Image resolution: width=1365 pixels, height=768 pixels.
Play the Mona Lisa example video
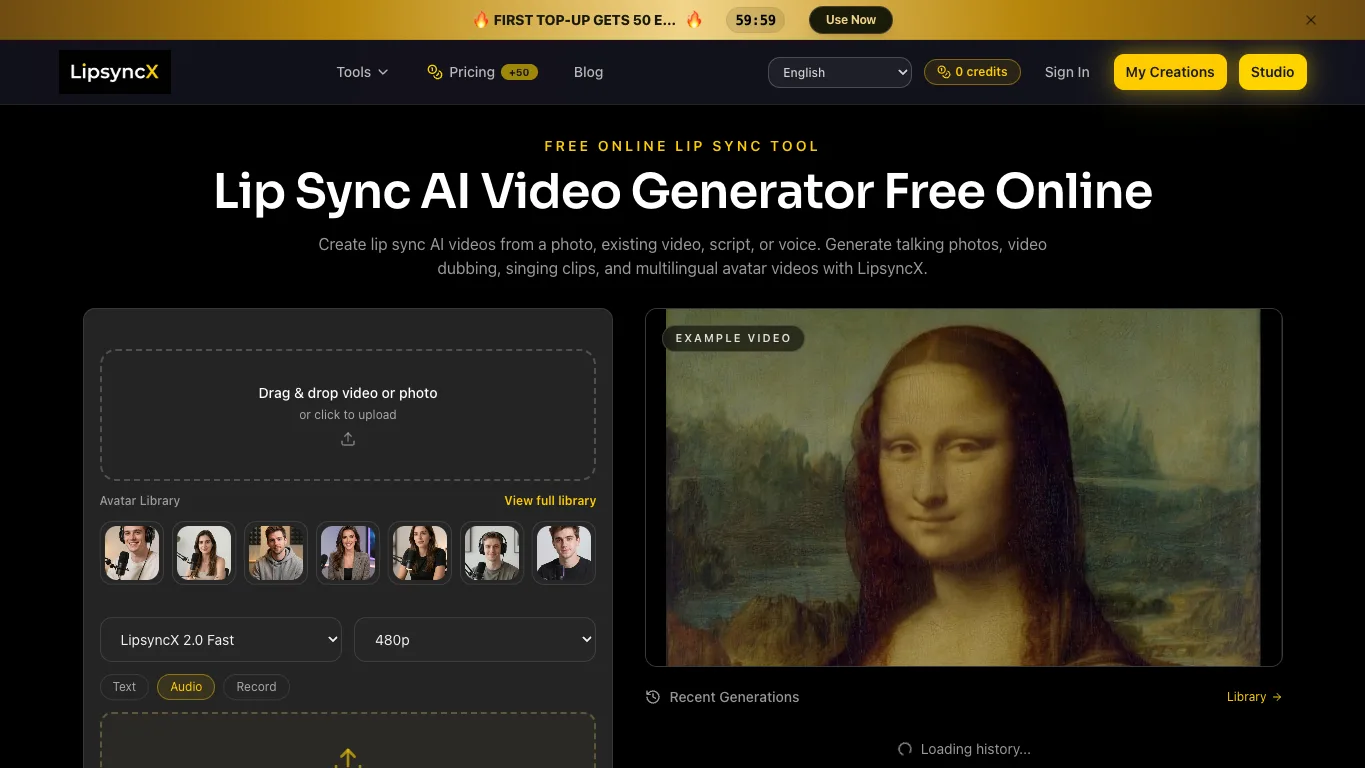[964, 487]
